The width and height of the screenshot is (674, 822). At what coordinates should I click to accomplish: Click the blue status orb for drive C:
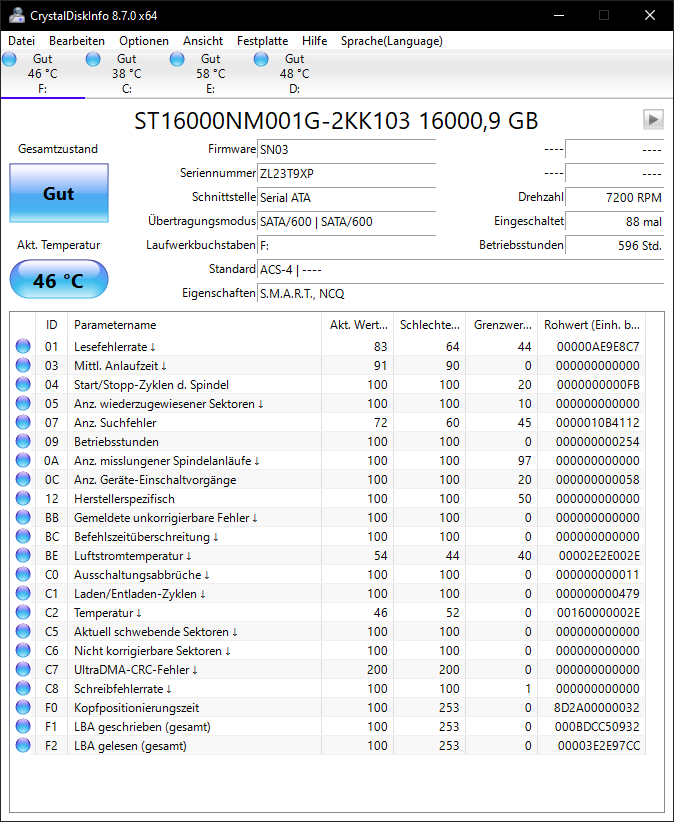[x=93, y=59]
